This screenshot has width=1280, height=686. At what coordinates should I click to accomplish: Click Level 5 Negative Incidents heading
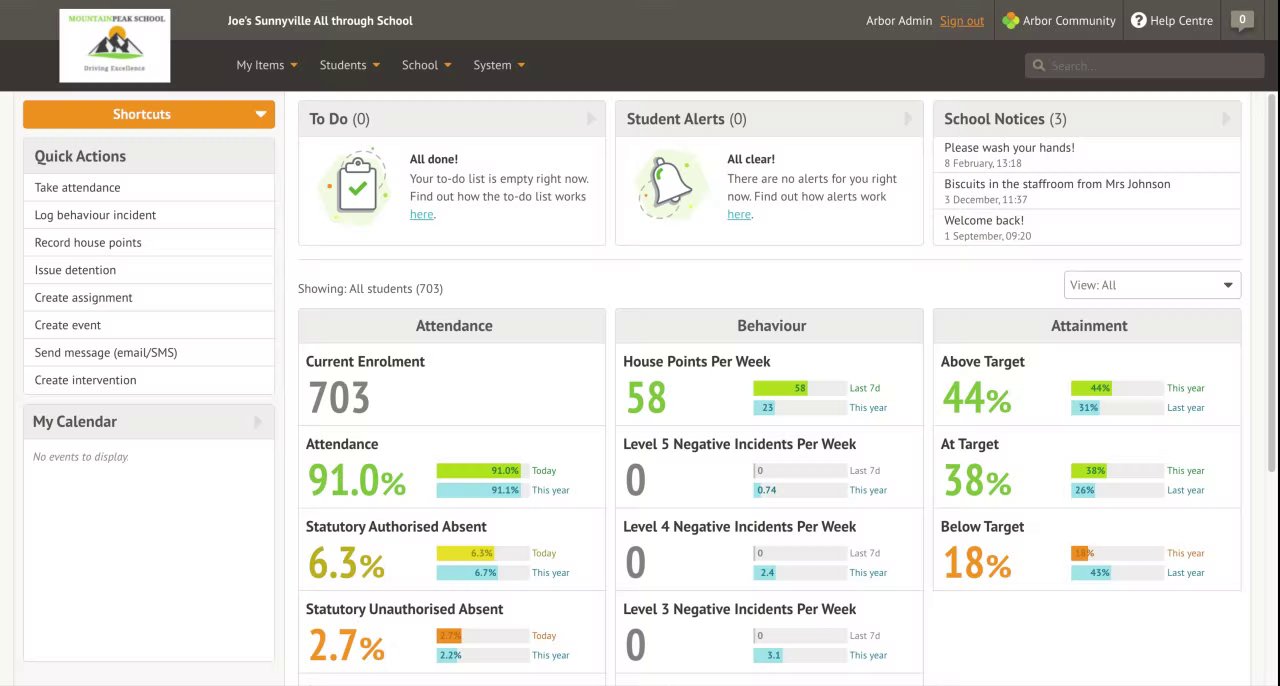[739, 444]
